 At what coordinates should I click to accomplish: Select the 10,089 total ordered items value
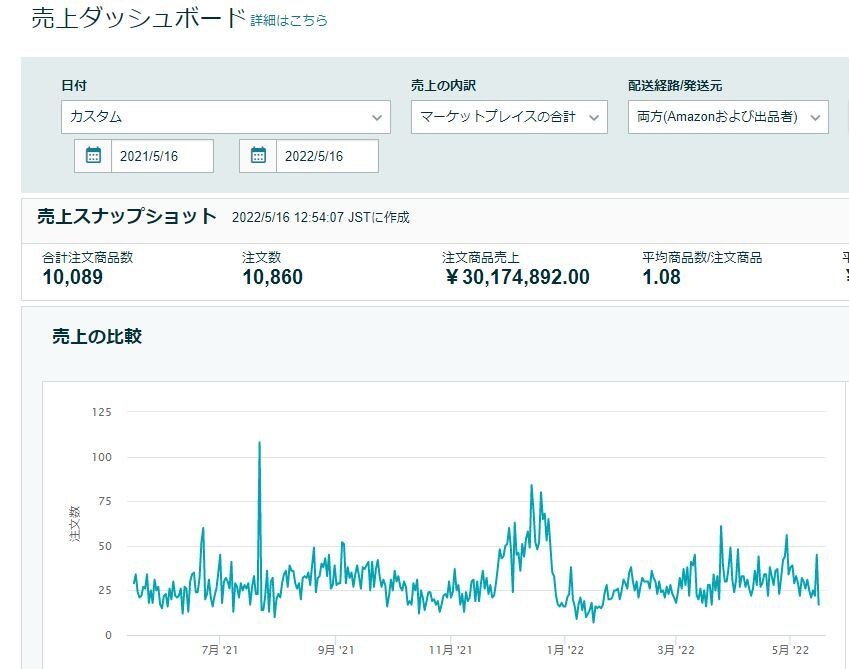click(73, 277)
